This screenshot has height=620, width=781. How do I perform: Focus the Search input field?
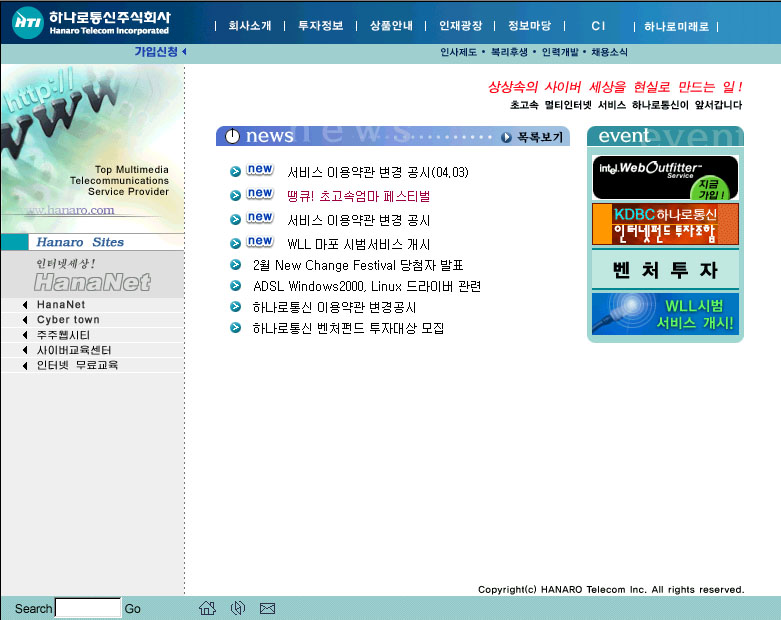[x=88, y=608]
